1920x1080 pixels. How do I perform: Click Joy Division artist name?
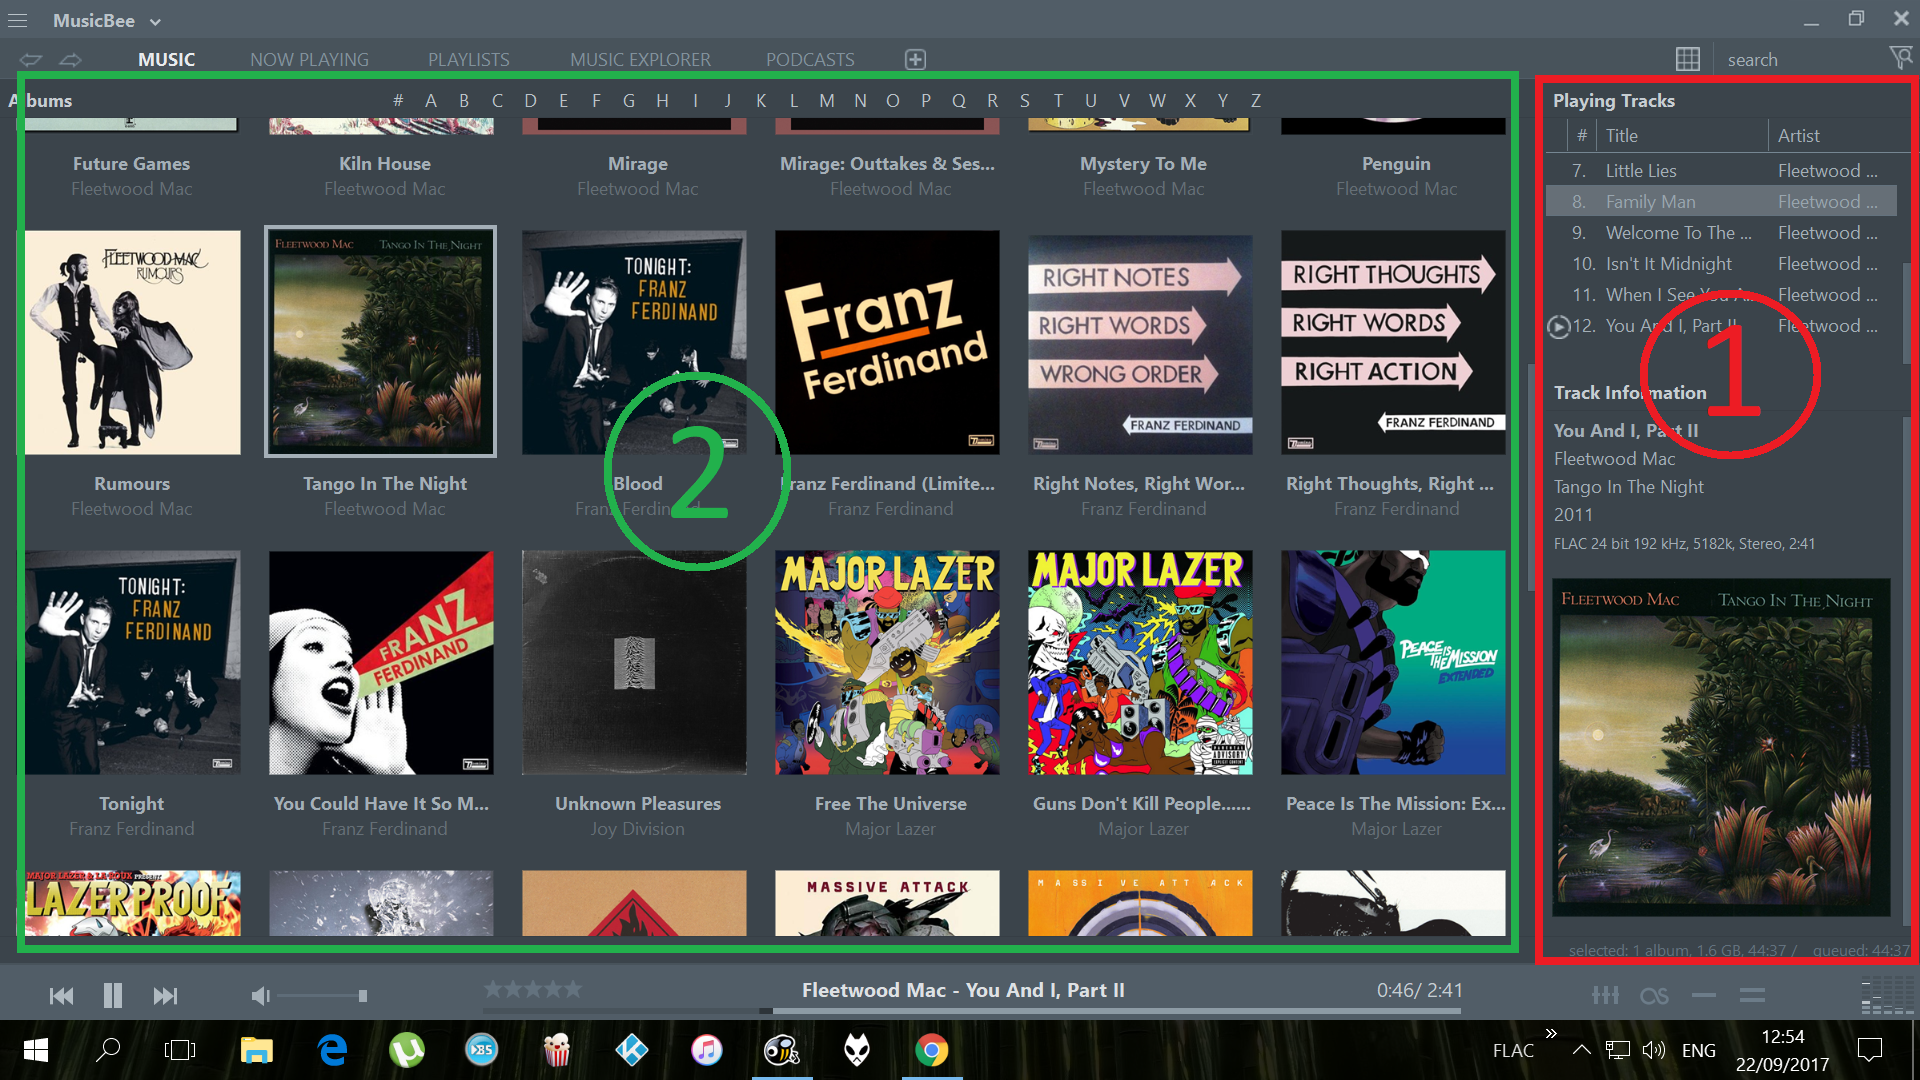(638, 829)
